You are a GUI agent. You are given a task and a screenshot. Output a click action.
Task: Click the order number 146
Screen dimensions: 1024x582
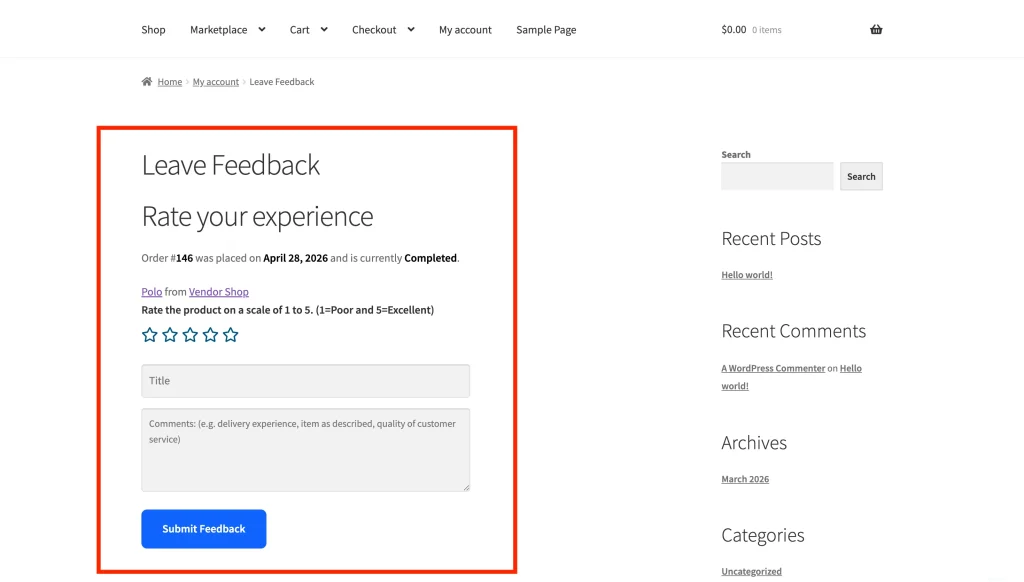click(184, 258)
